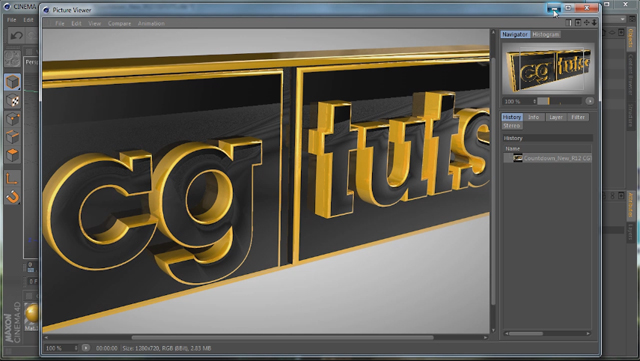Select the Countdown_New_R12 history entry
Screen dimensions: 640x361
(x=548, y=158)
